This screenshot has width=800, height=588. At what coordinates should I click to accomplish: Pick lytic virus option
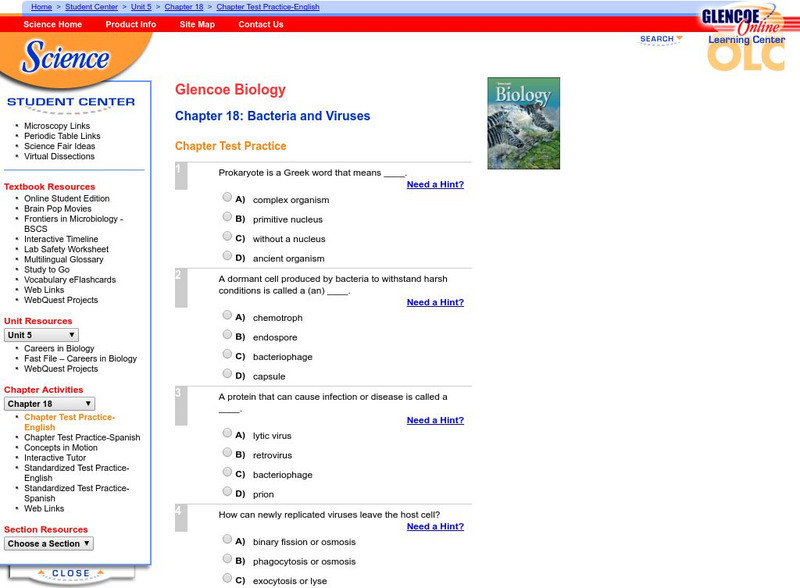point(227,433)
